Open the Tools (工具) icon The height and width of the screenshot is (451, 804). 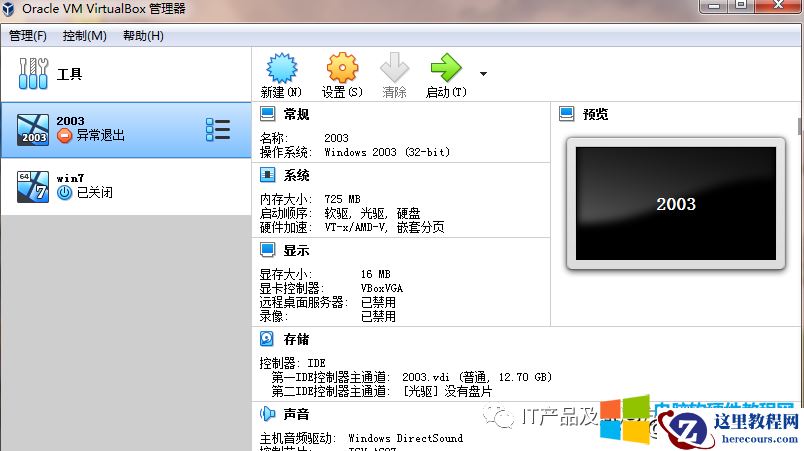pos(33,74)
